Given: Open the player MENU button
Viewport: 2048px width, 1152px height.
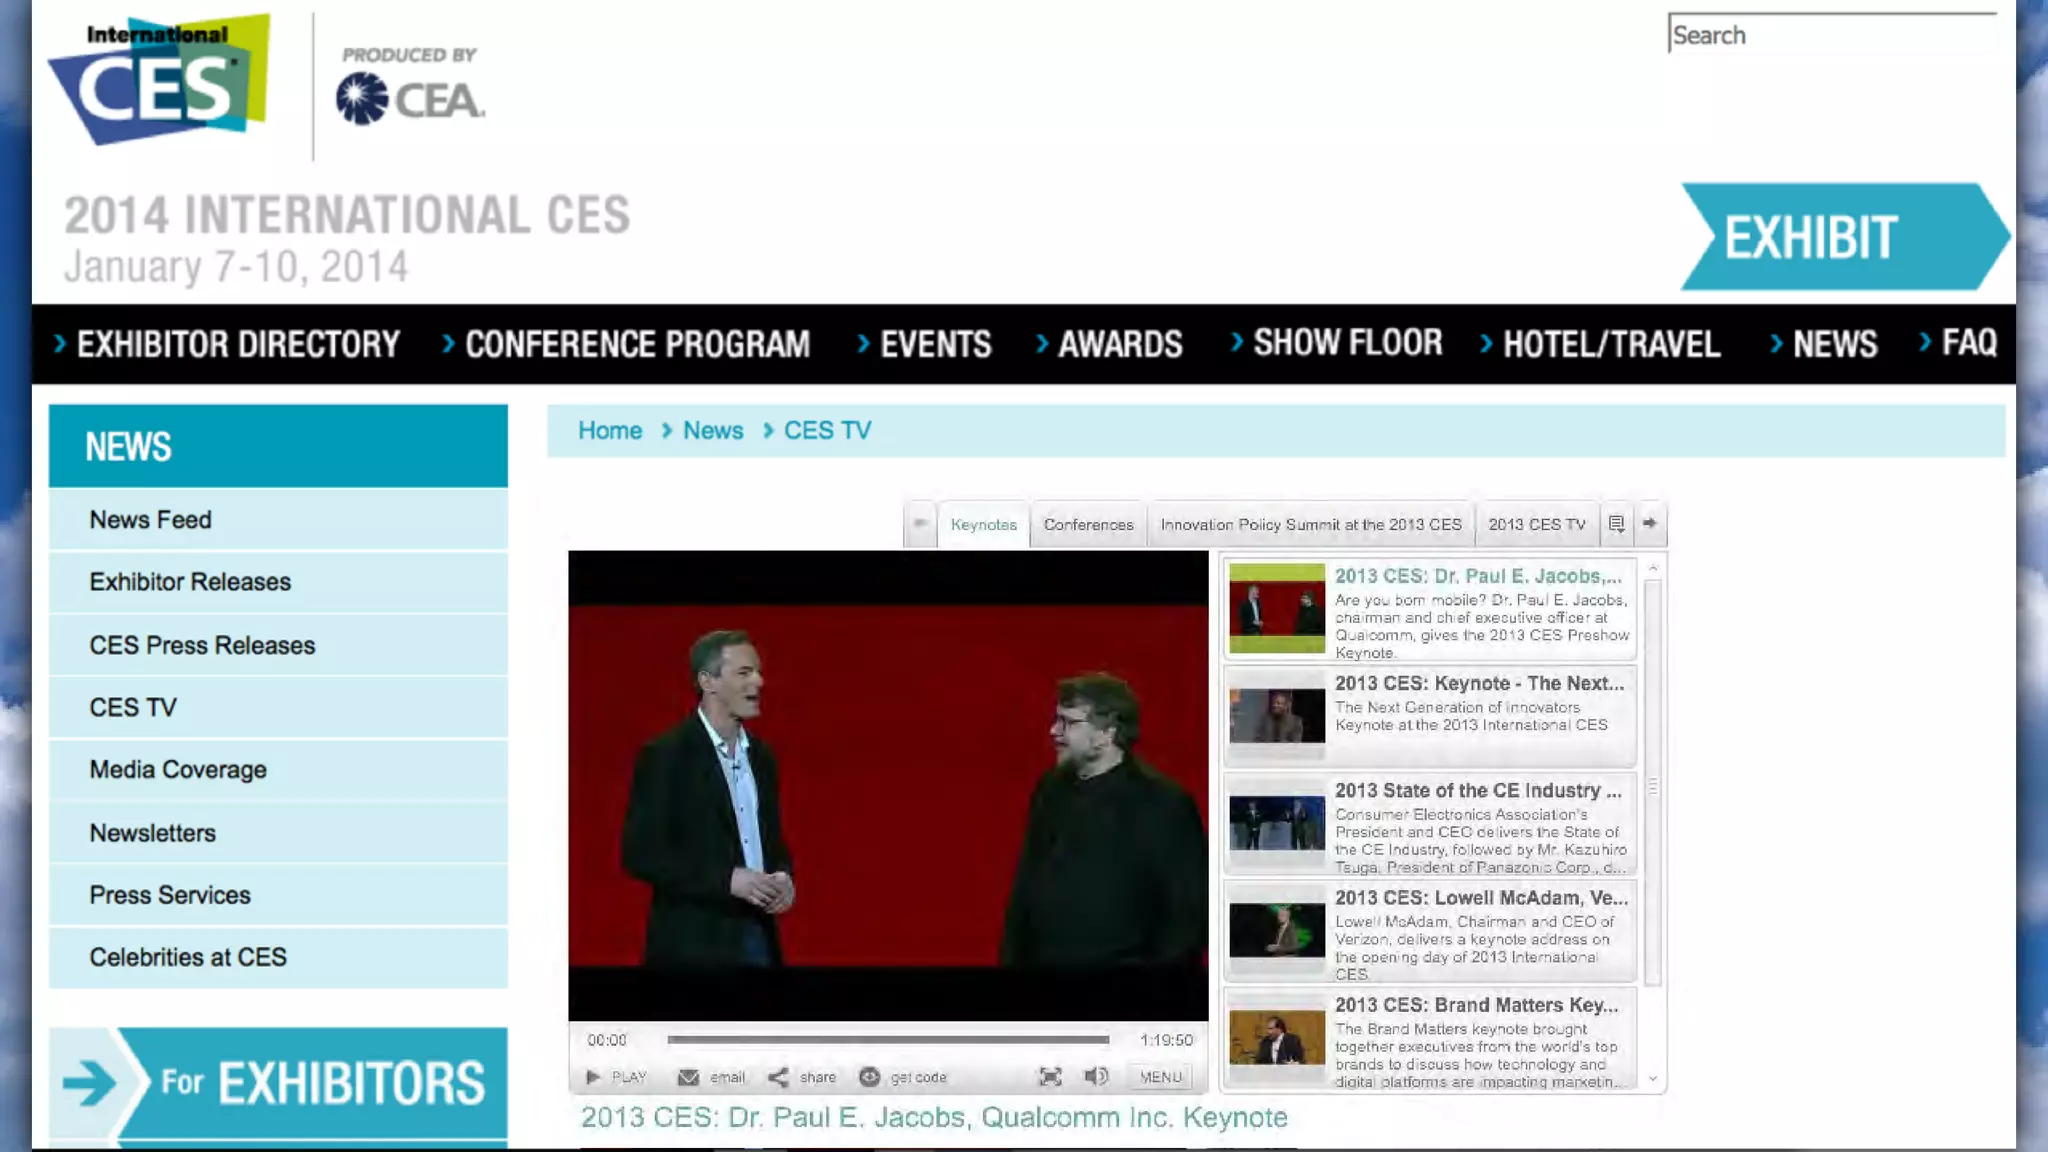Looking at the screenshot, I should (x=1160, y=1077).
